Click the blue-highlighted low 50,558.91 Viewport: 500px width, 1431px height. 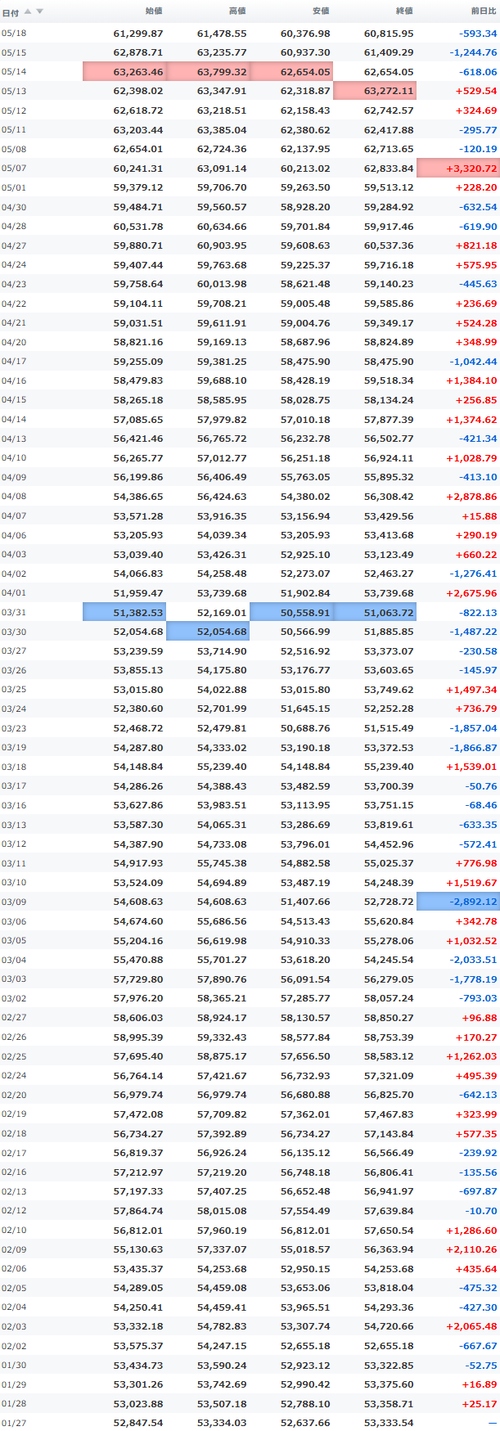pyautogui.click(x=291, y=611)
